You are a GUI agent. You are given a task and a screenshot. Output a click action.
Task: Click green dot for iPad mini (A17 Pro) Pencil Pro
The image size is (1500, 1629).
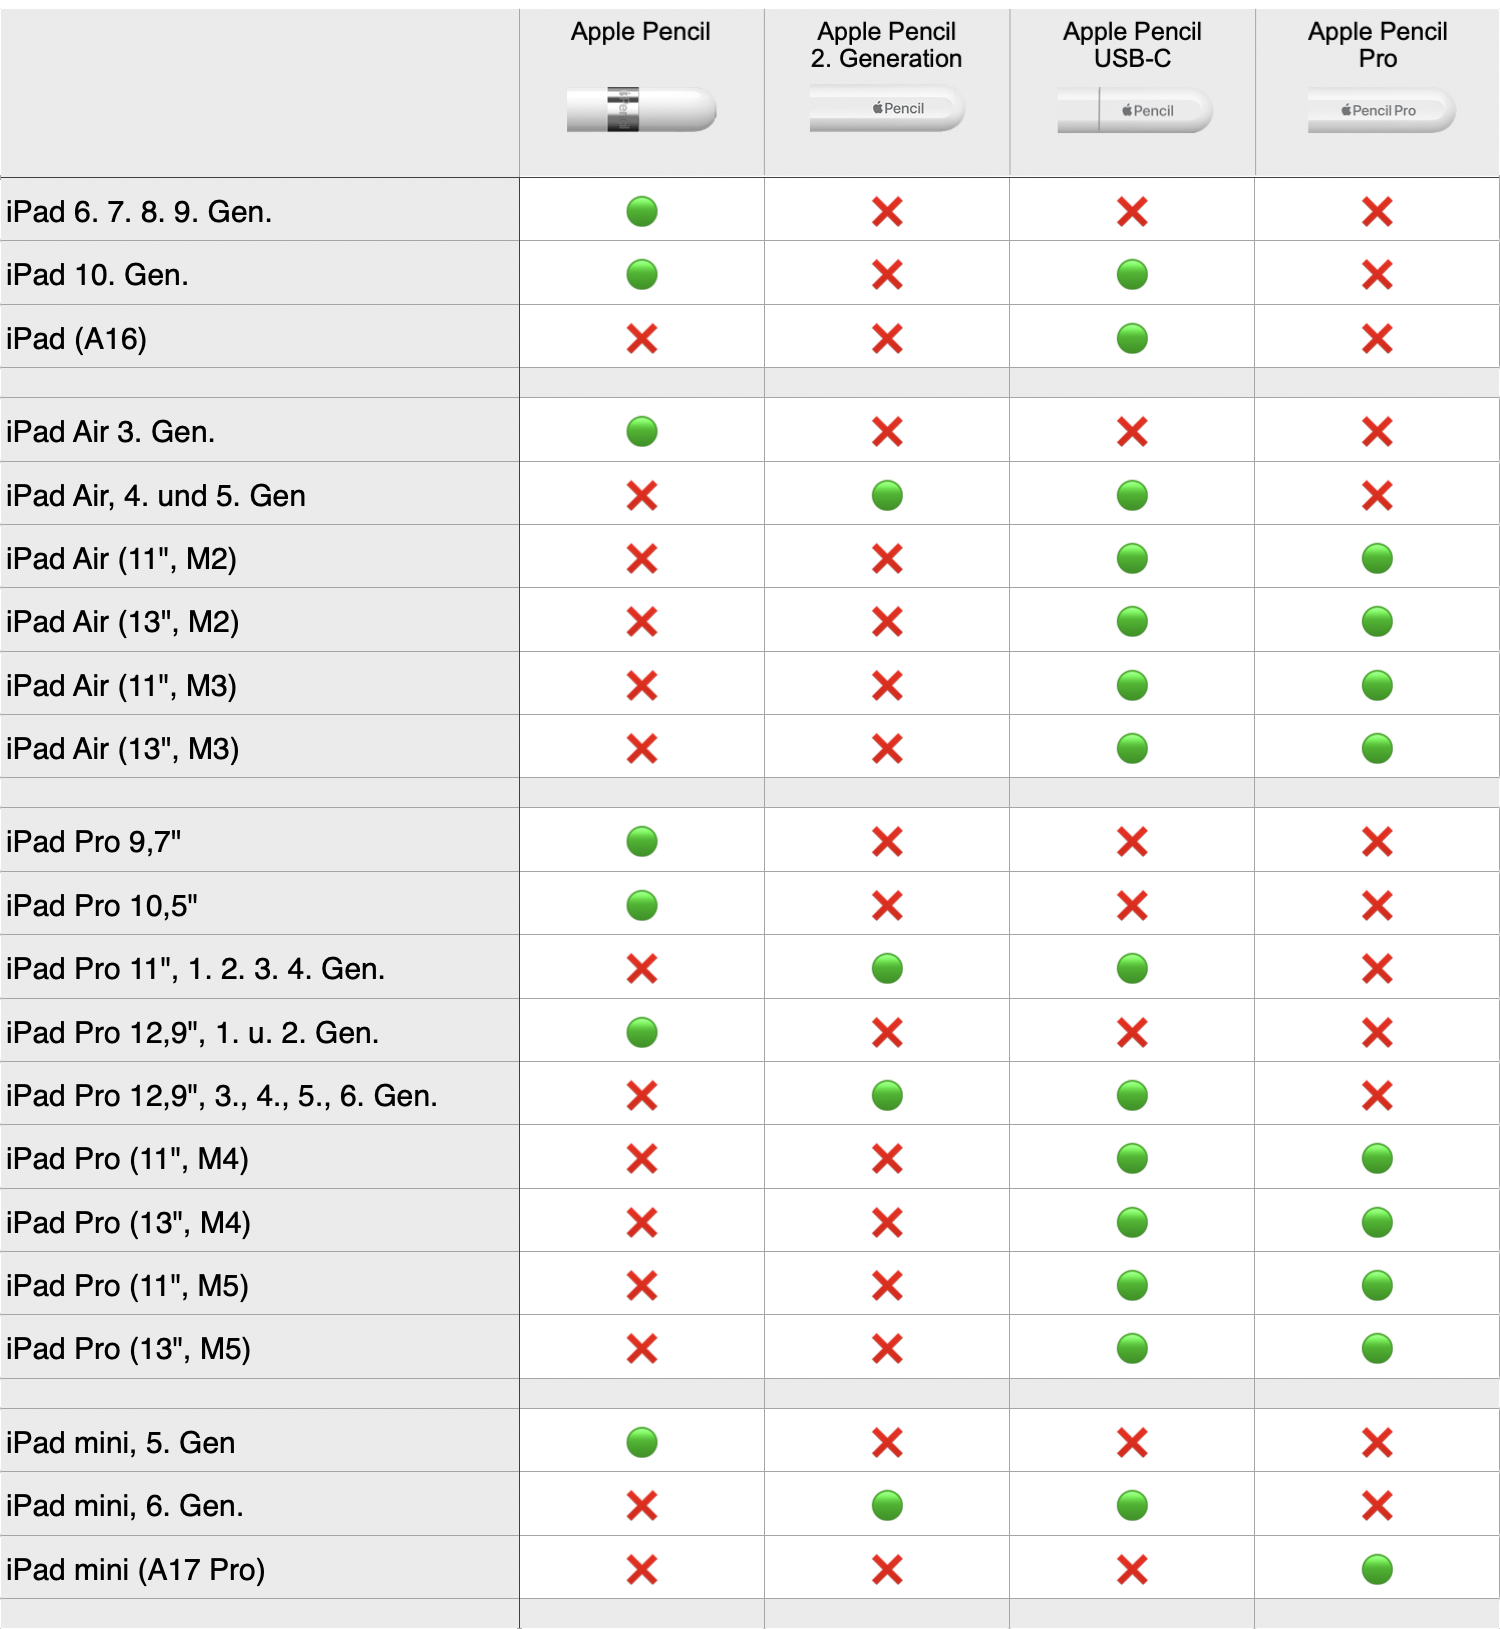tap(1377, 1569)
